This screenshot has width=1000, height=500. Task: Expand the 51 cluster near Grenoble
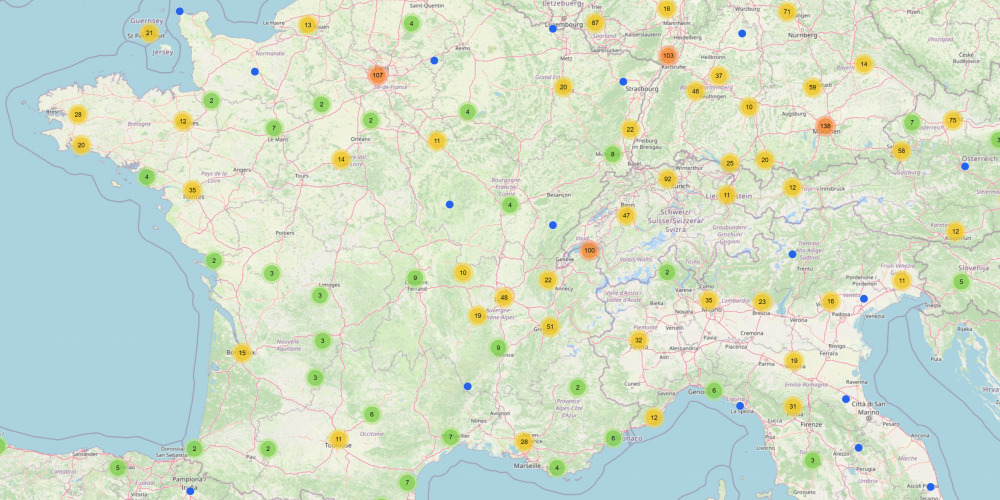(x=549, y=326)
